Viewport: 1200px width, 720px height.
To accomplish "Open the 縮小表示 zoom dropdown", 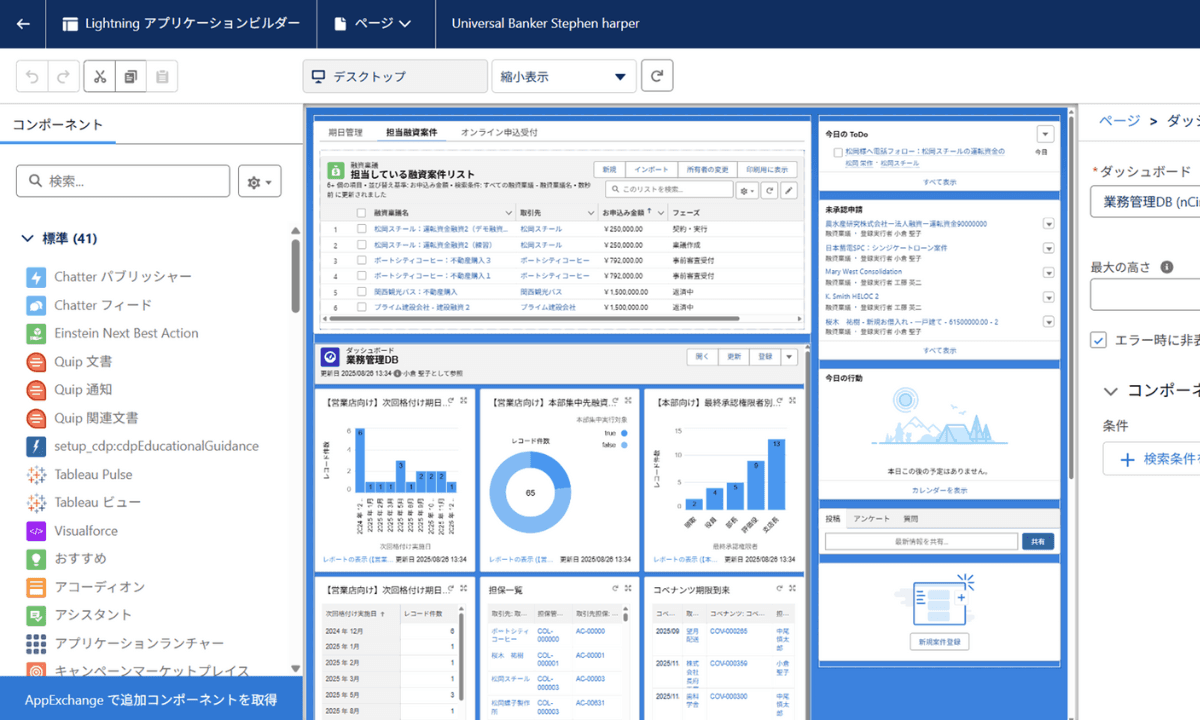I will coord(563,76).
